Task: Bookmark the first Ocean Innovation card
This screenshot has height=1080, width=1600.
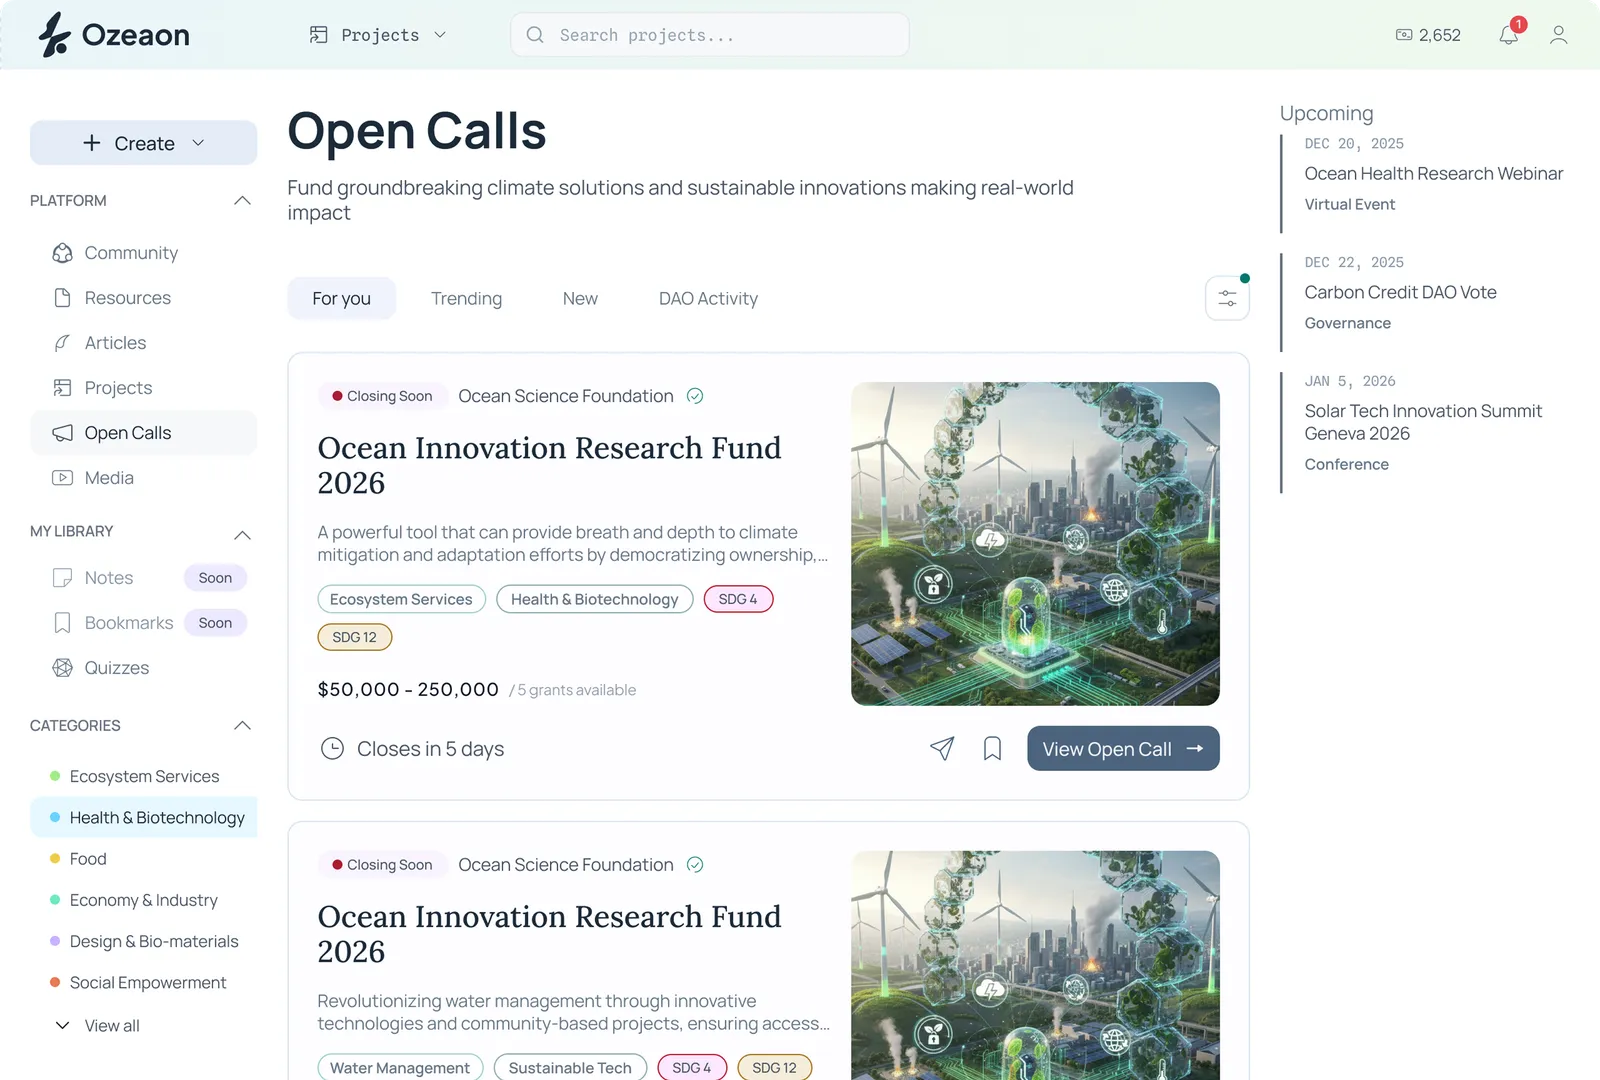Action: coord(992,749)
